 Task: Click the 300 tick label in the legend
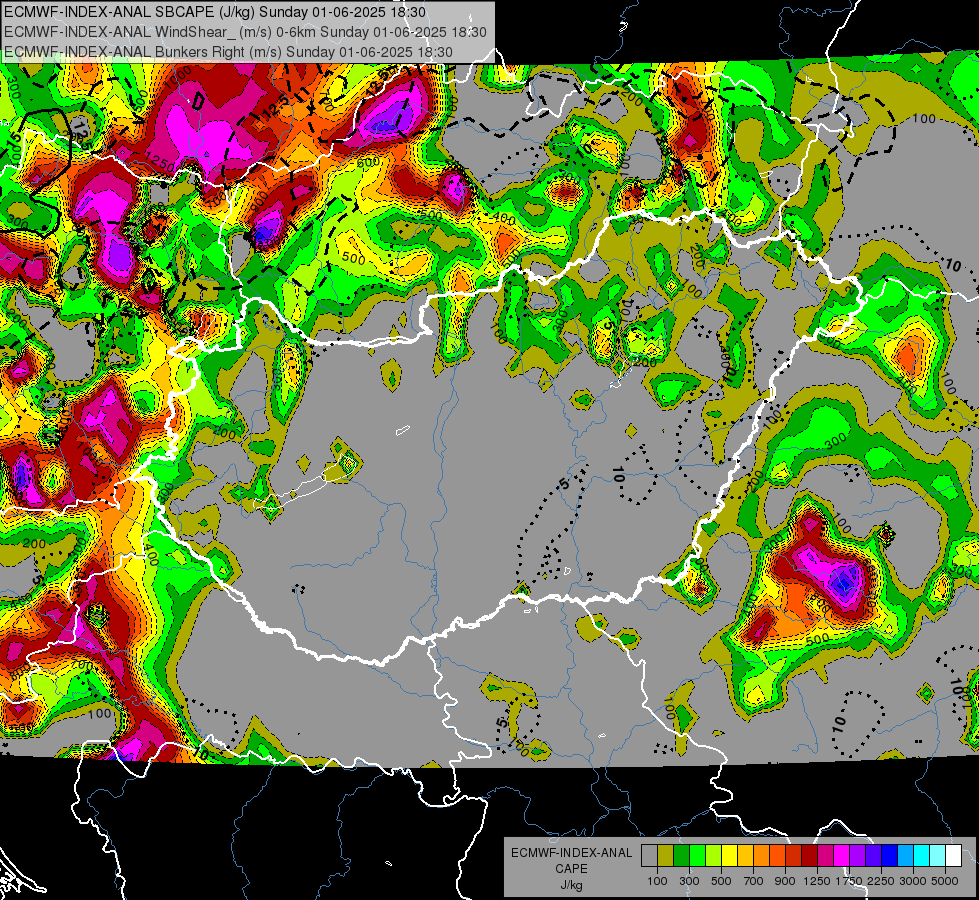(x=689, y=881)
